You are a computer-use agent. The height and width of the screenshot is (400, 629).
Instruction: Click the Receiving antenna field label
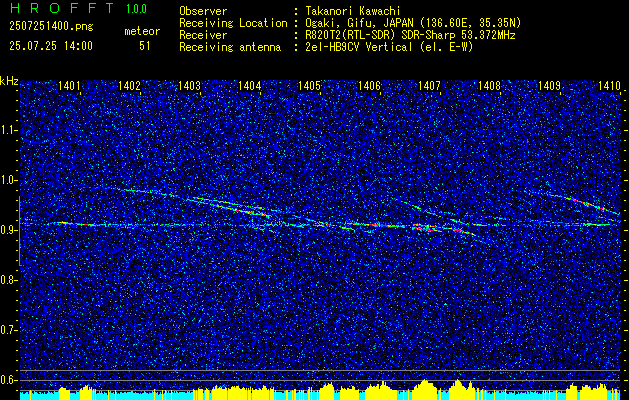click(230, 47)
